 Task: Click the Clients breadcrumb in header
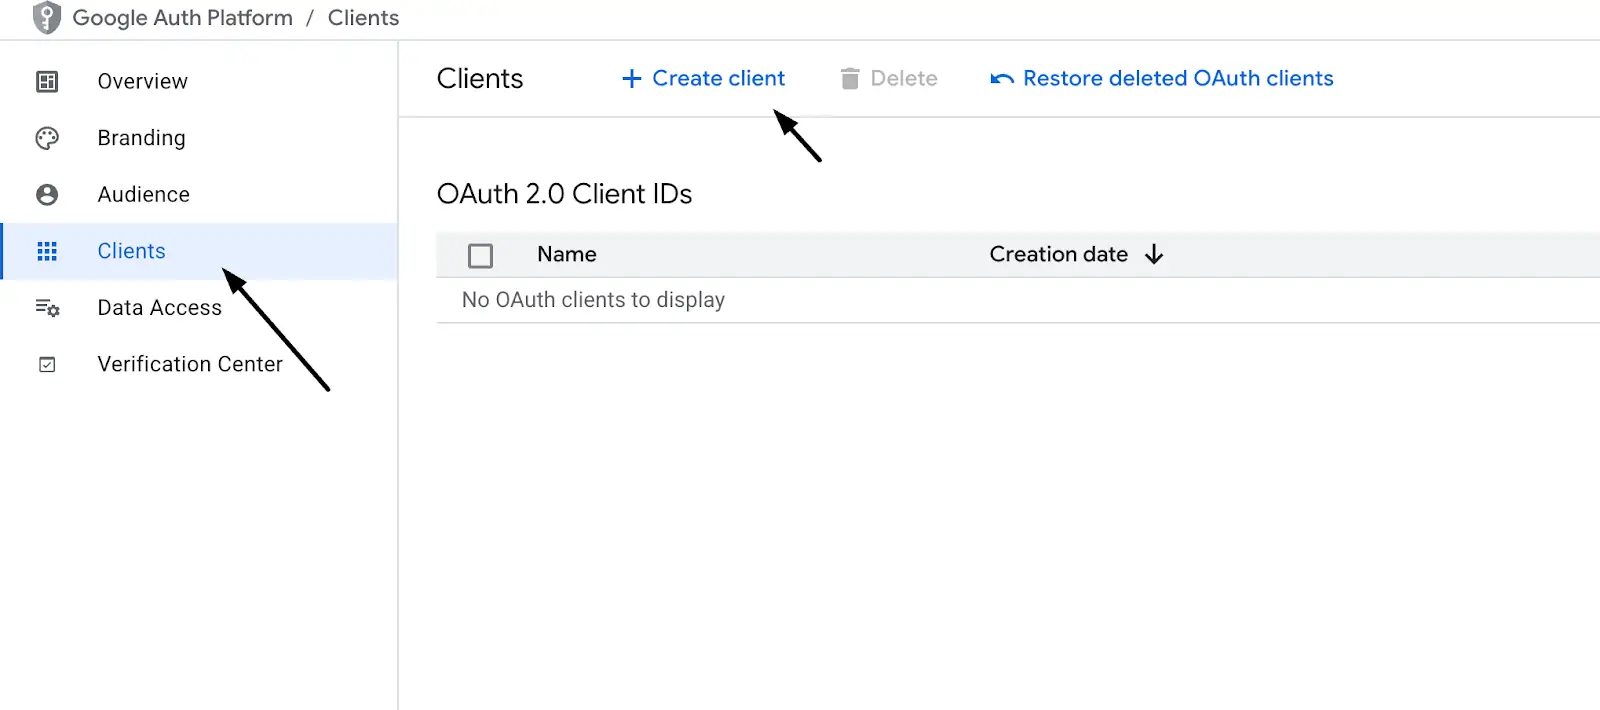363,18
